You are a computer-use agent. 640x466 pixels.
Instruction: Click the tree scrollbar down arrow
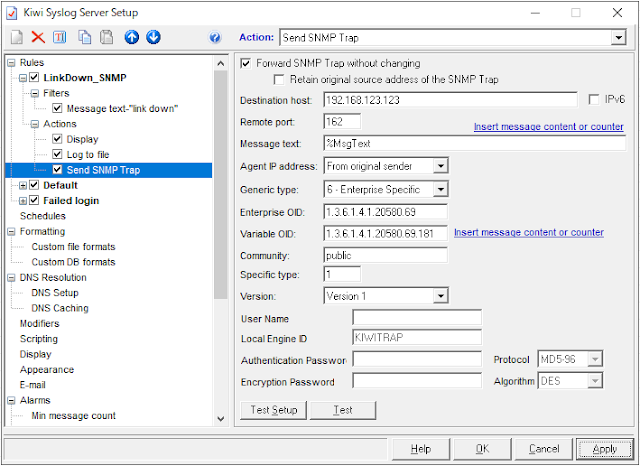tap(220, 418)
